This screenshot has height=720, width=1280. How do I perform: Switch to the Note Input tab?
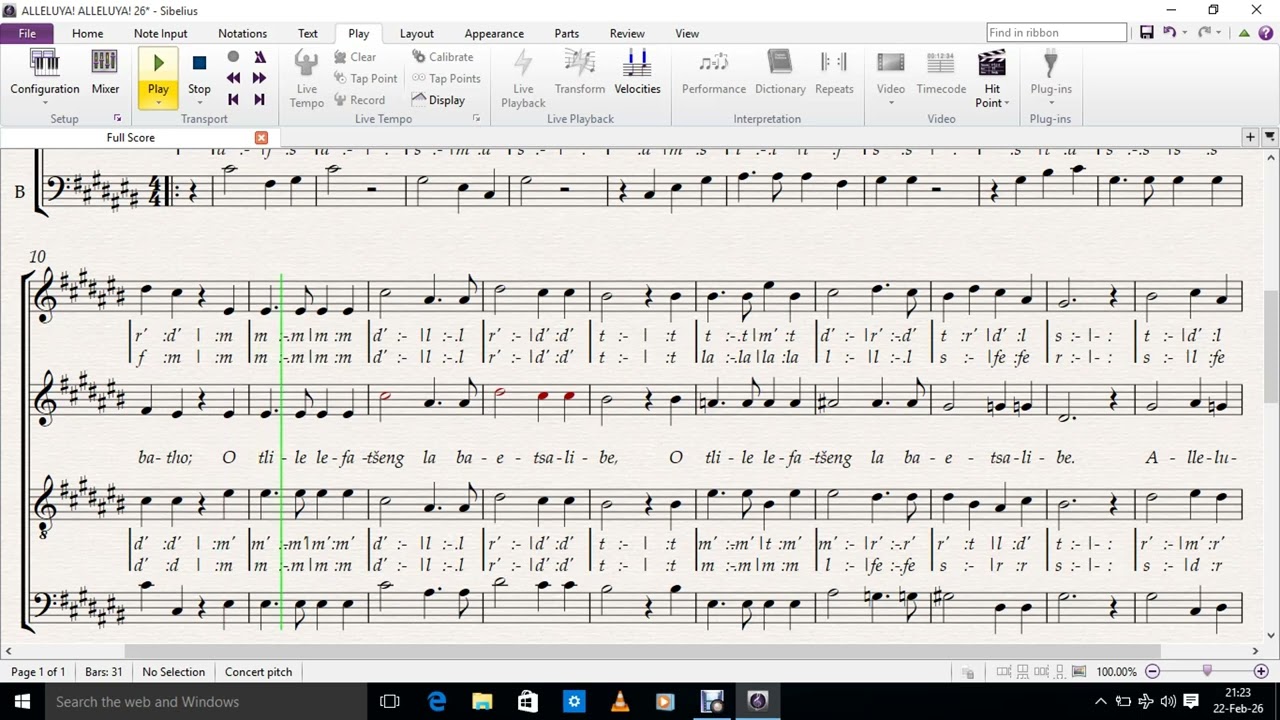point(160,33)
